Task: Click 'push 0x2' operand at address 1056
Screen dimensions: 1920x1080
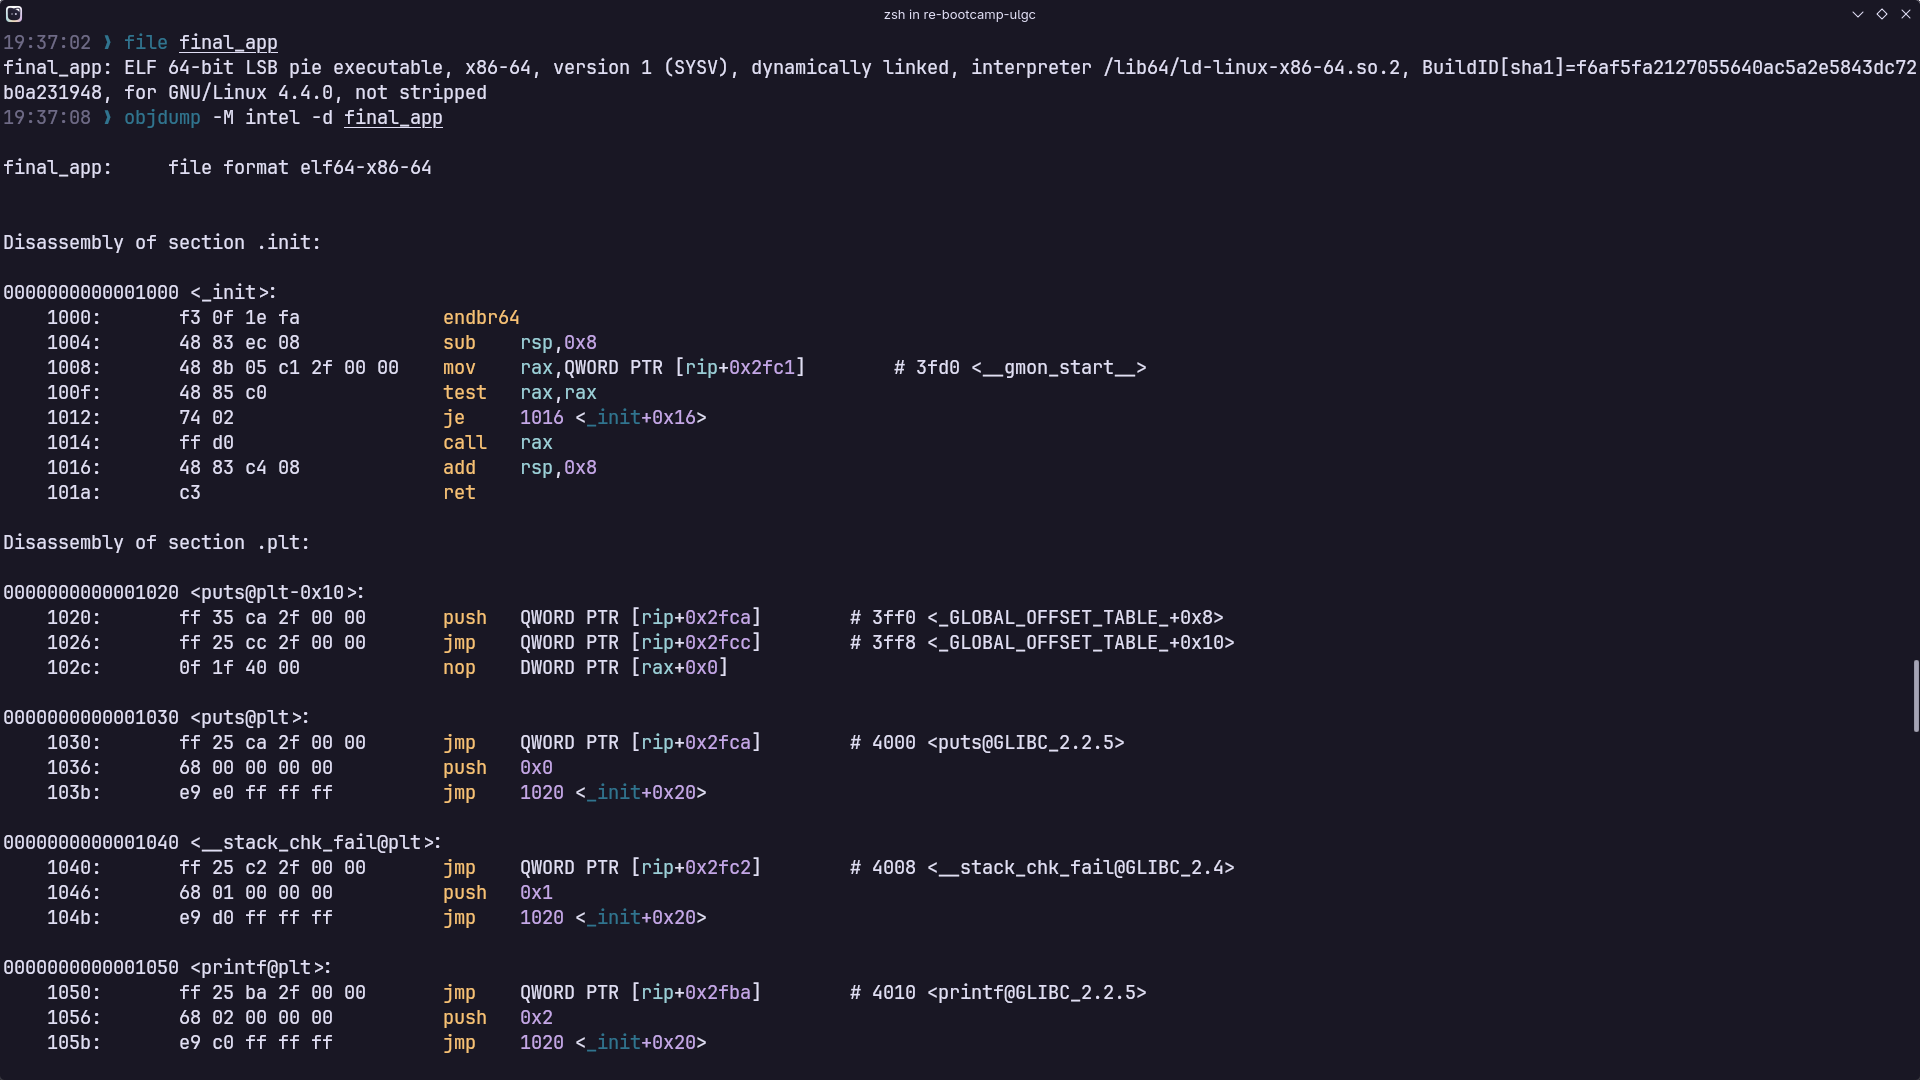Action: coord(536,1018)
